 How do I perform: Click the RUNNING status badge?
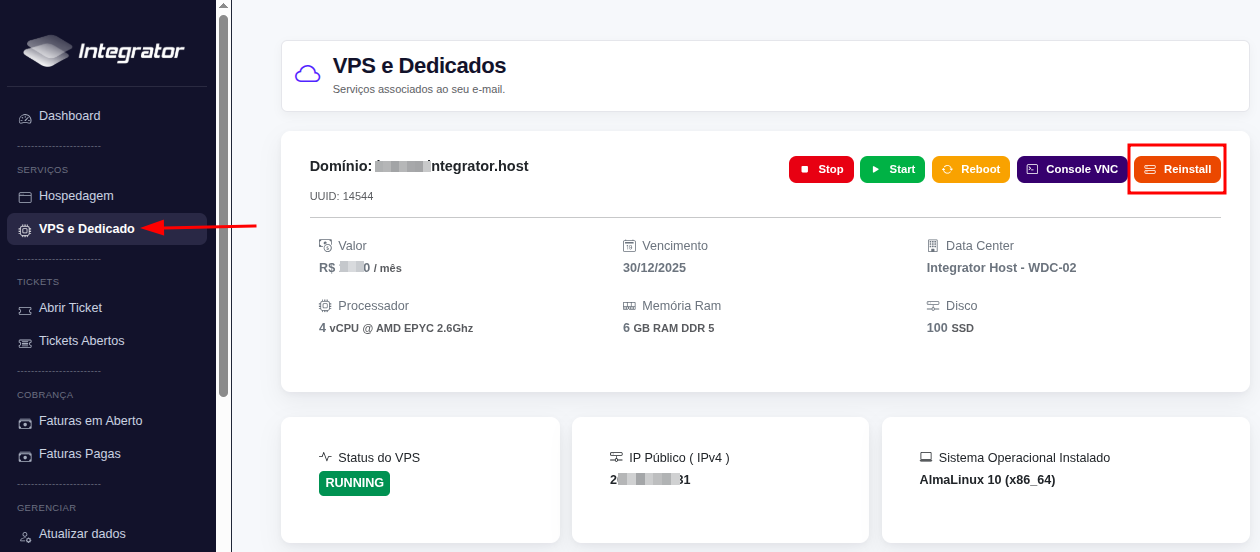(x=354, y=483)
